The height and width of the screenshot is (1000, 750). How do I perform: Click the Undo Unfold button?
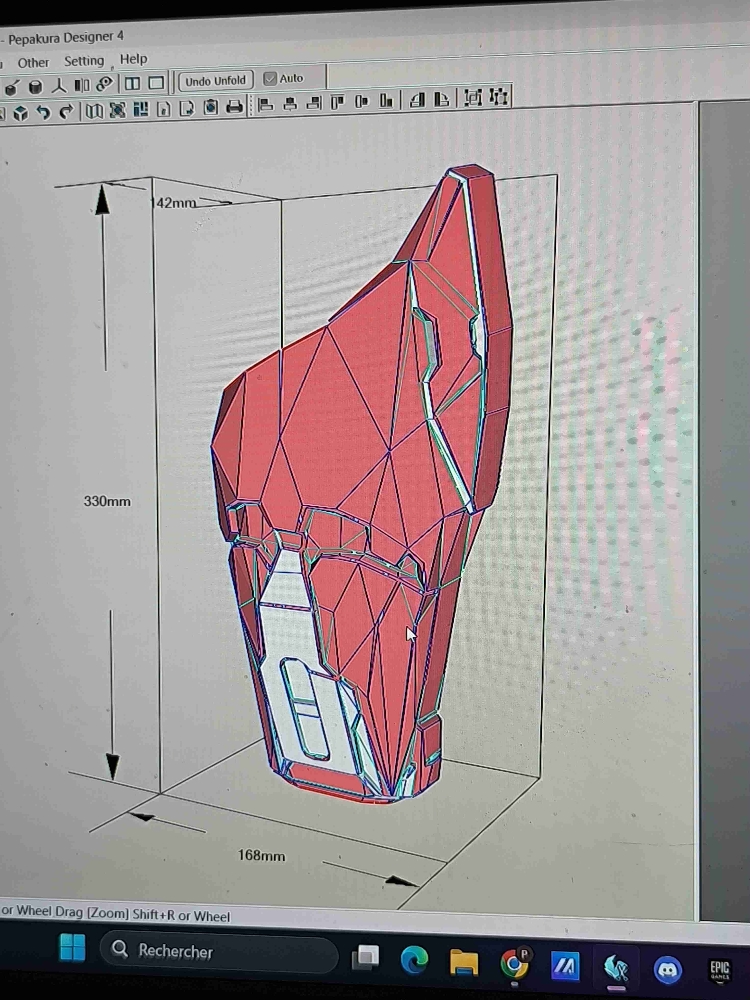point(215,81)
